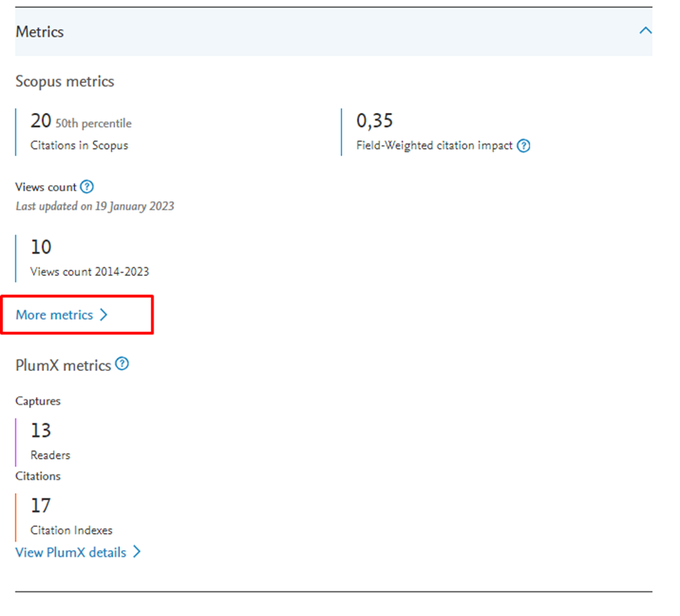The image size is (680, 616).
Task: Select the Captures label
Action: pos(38,401)
